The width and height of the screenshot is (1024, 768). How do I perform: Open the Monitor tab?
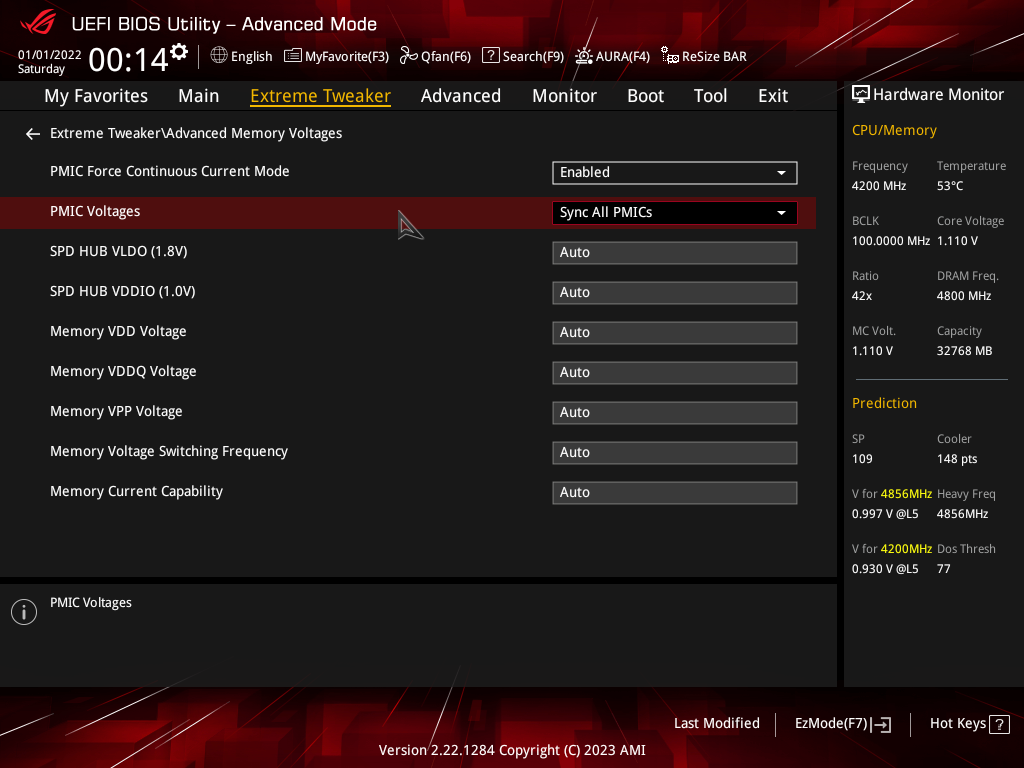[564, 96]
